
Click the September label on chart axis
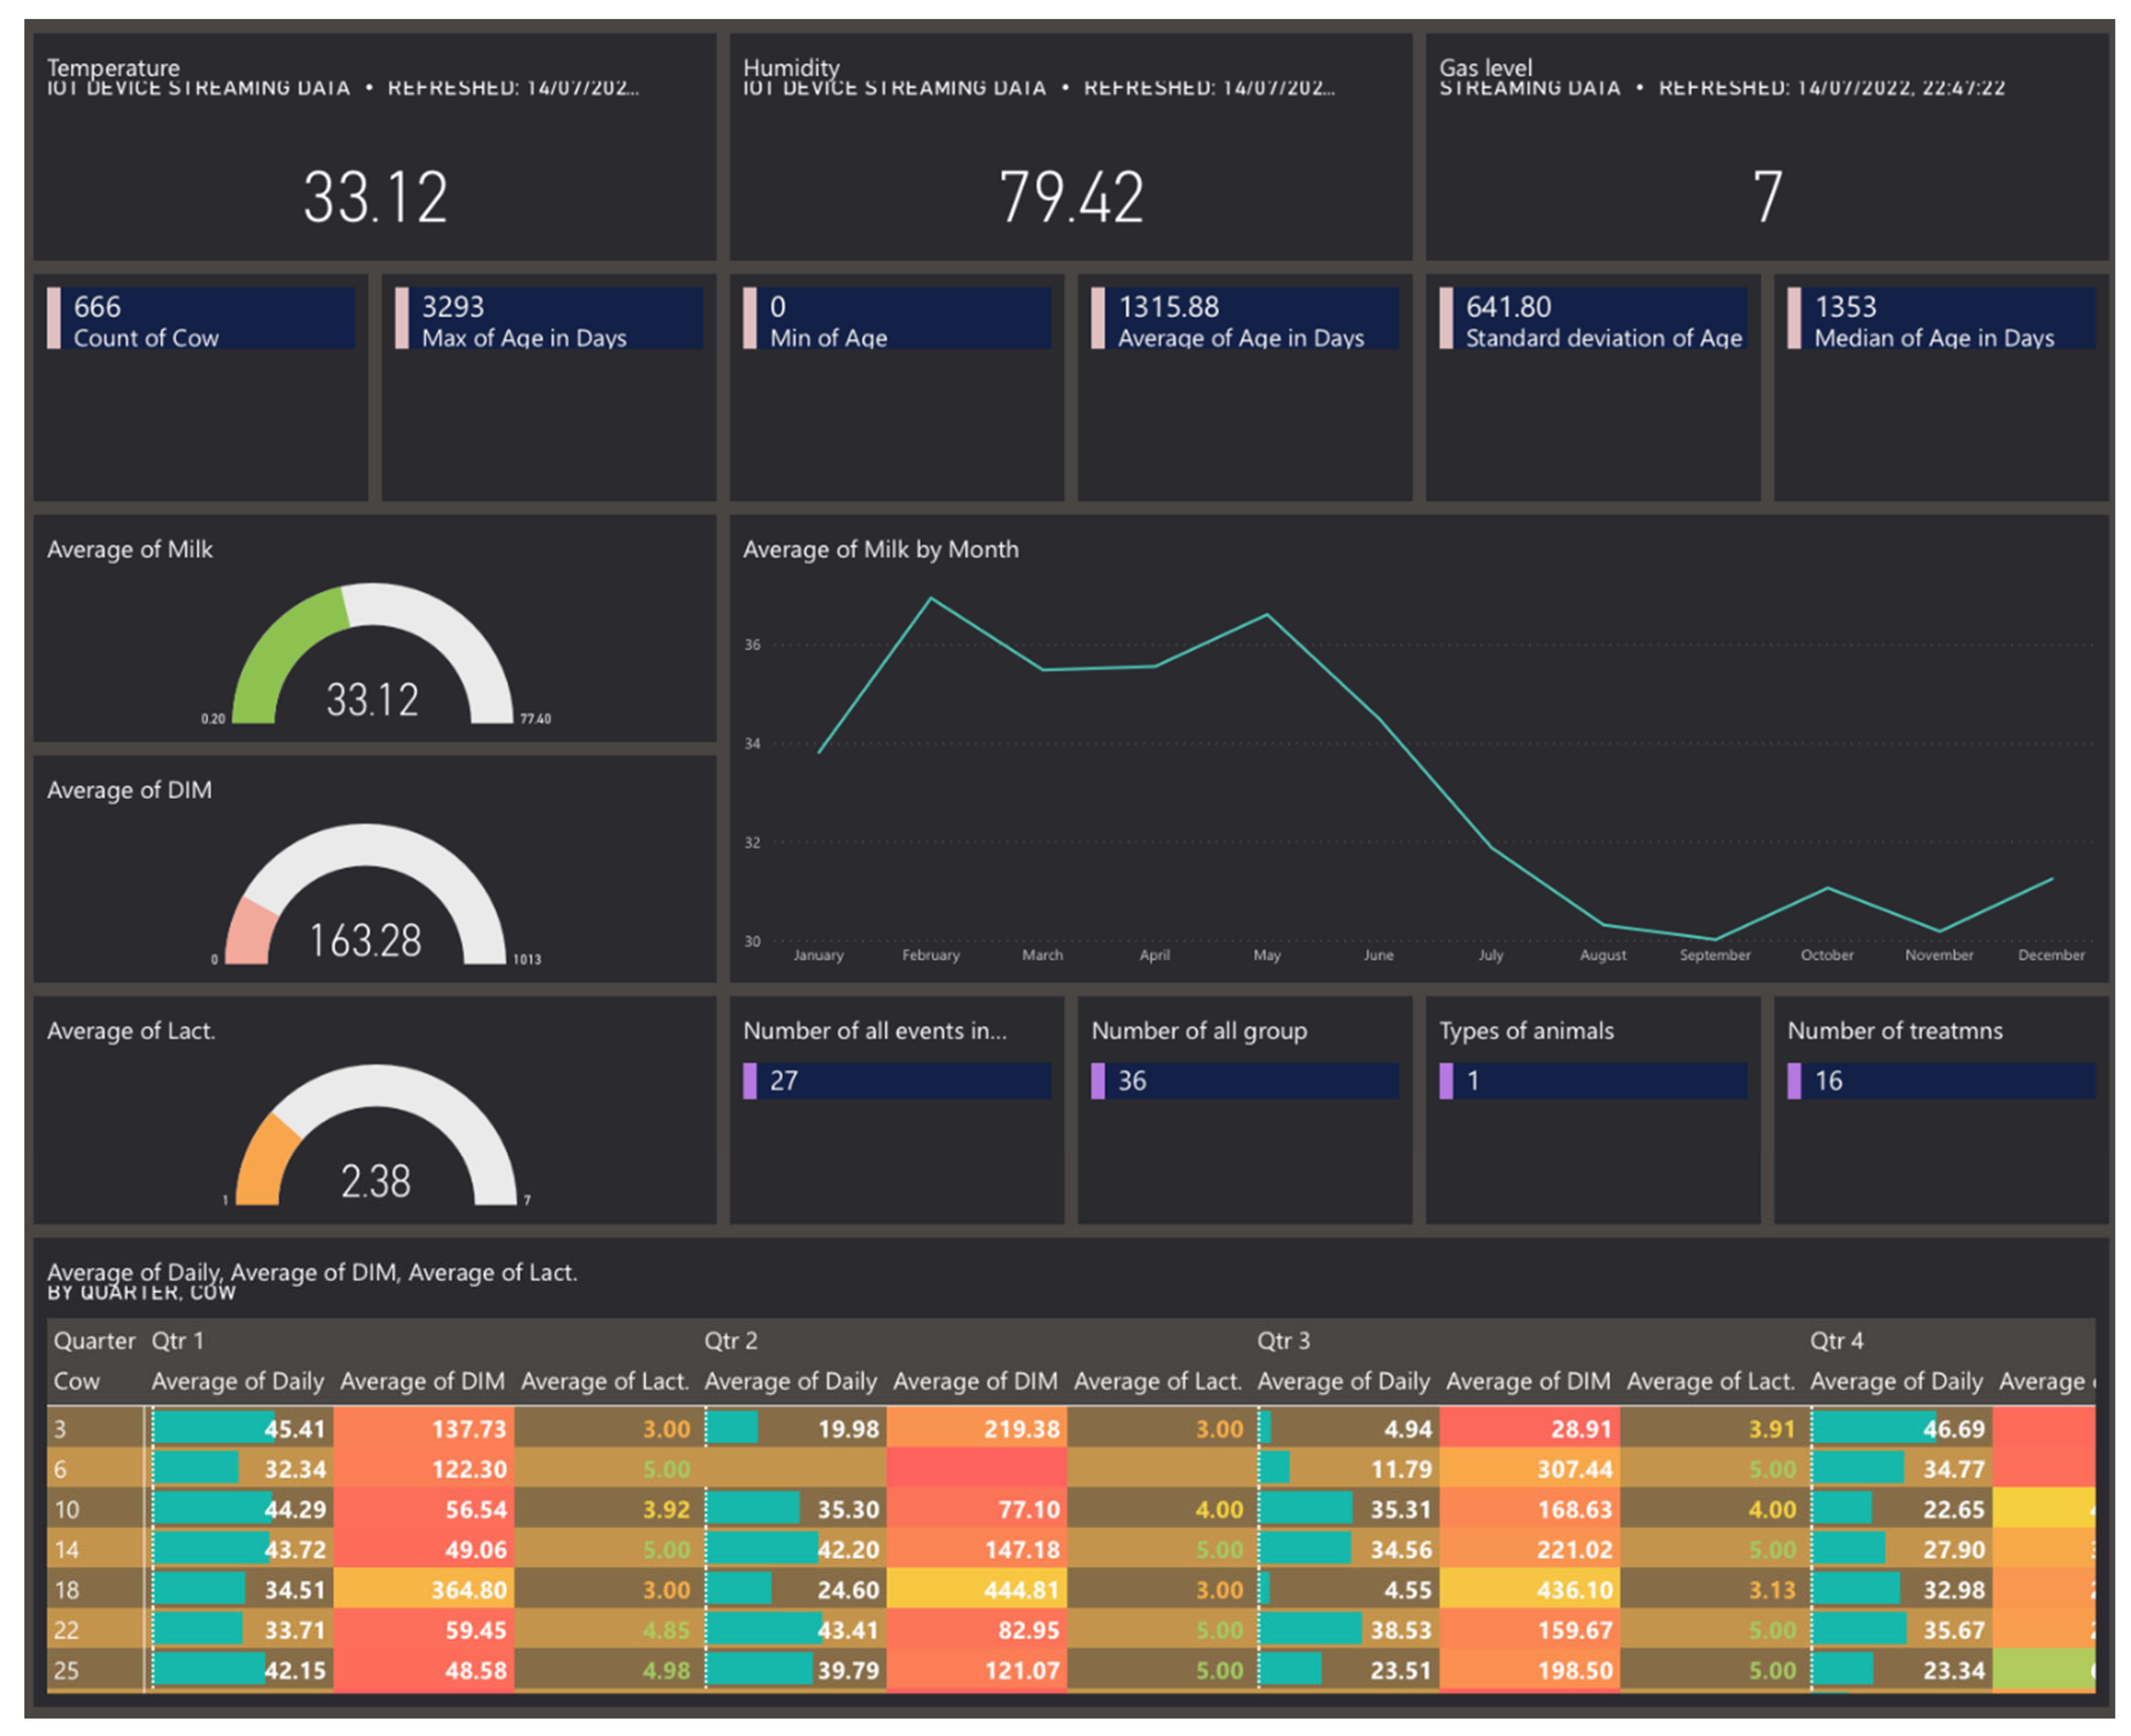1714,955
